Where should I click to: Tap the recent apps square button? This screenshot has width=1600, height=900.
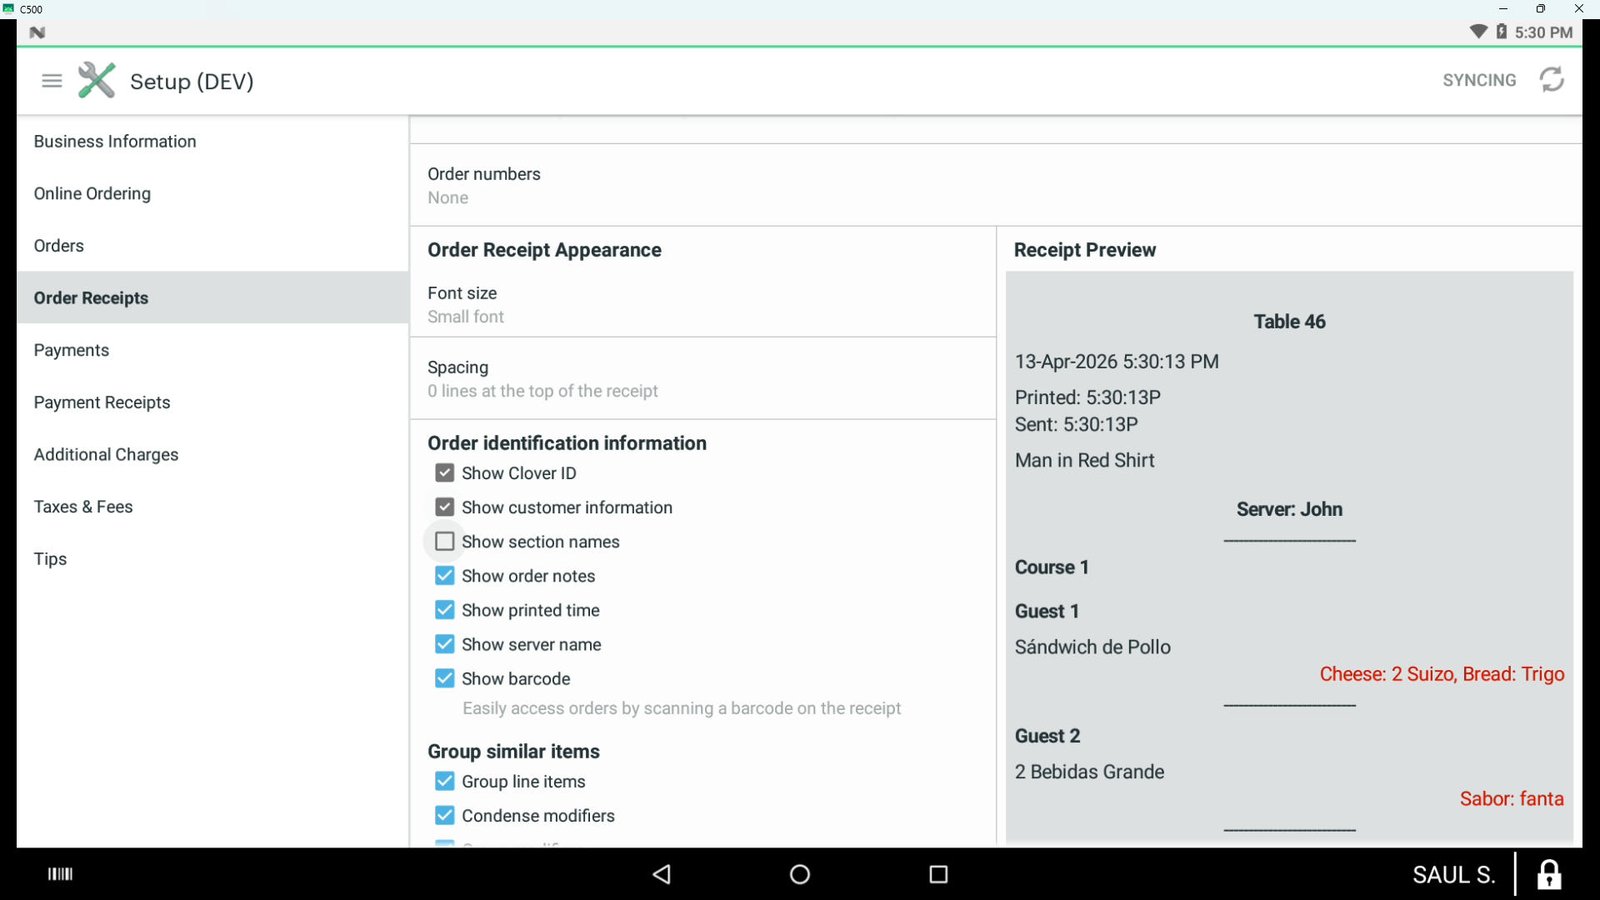point(938,874)
